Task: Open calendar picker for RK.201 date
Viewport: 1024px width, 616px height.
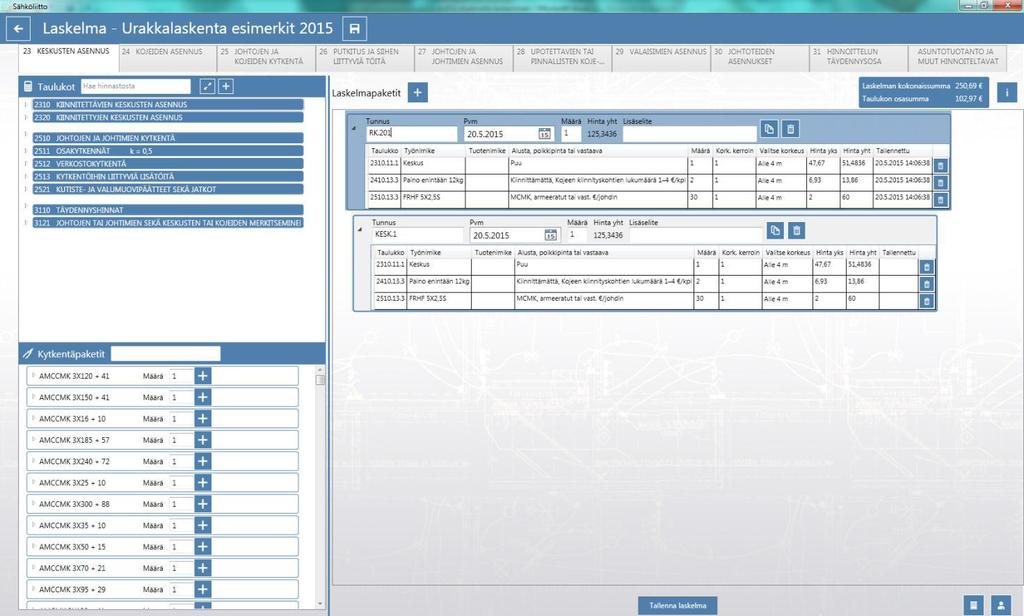Action: pyautogui.click(x=545, y=134)
